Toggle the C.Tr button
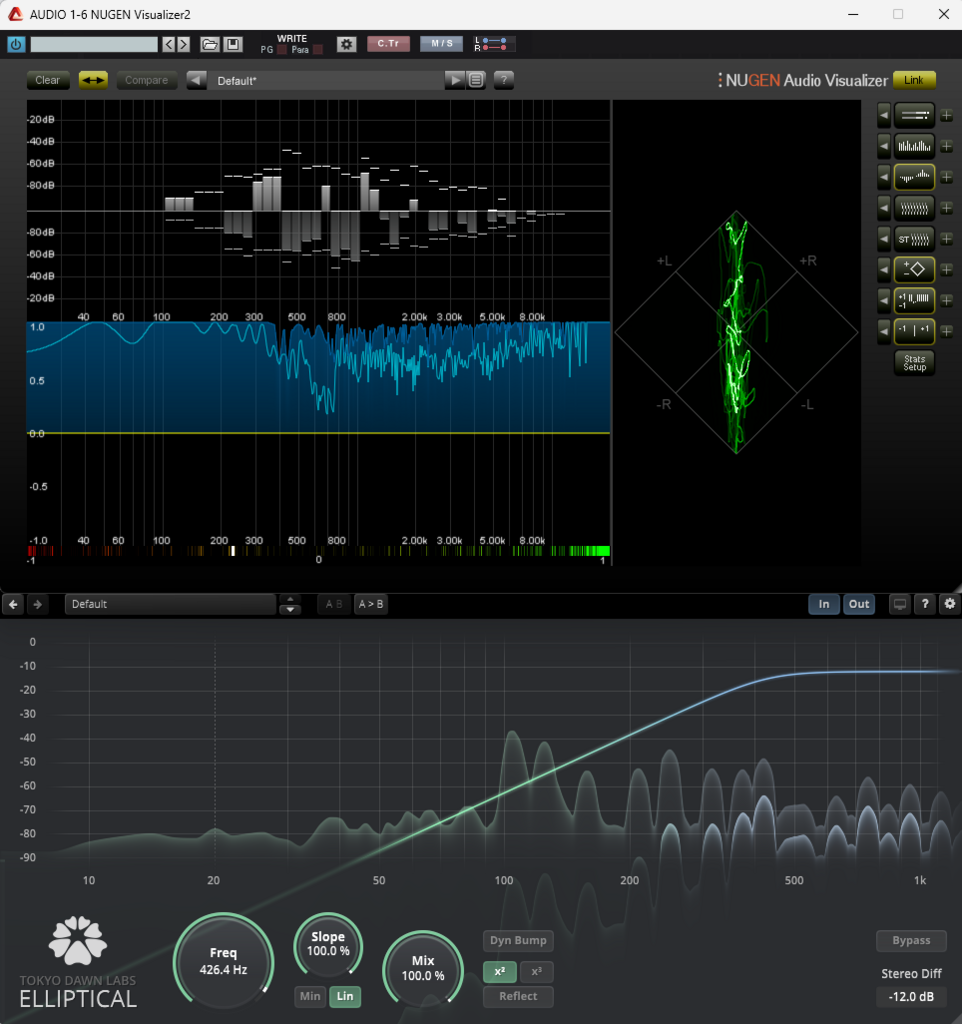 click(388, 44)
